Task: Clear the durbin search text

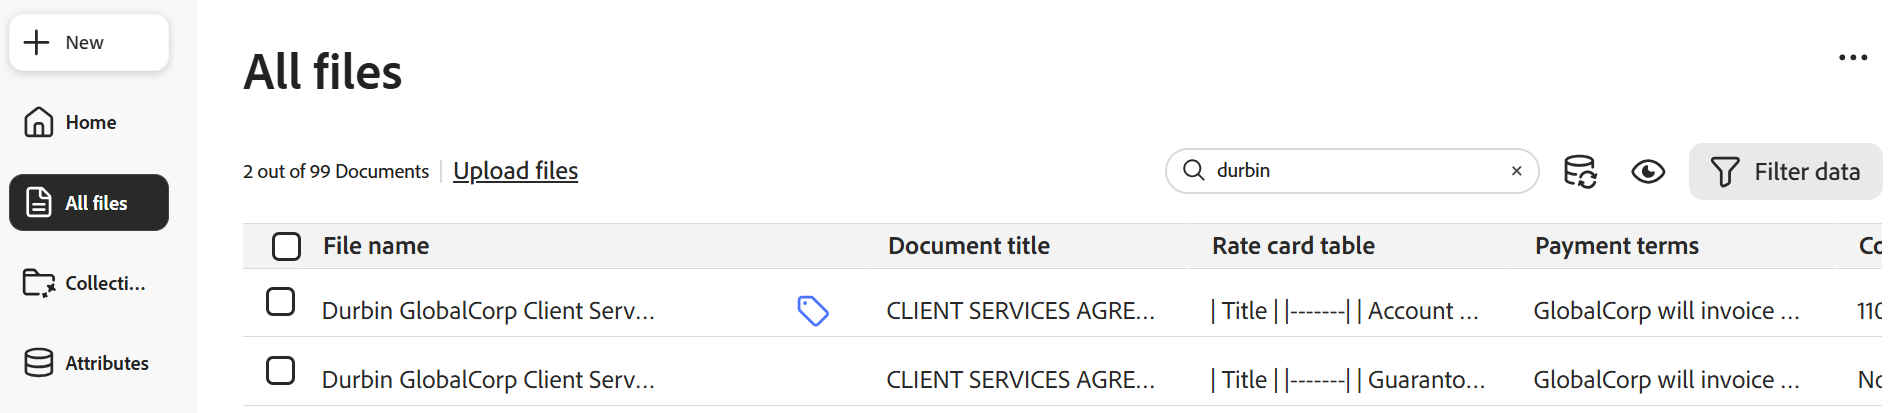Action: (x=1517, y=171)
